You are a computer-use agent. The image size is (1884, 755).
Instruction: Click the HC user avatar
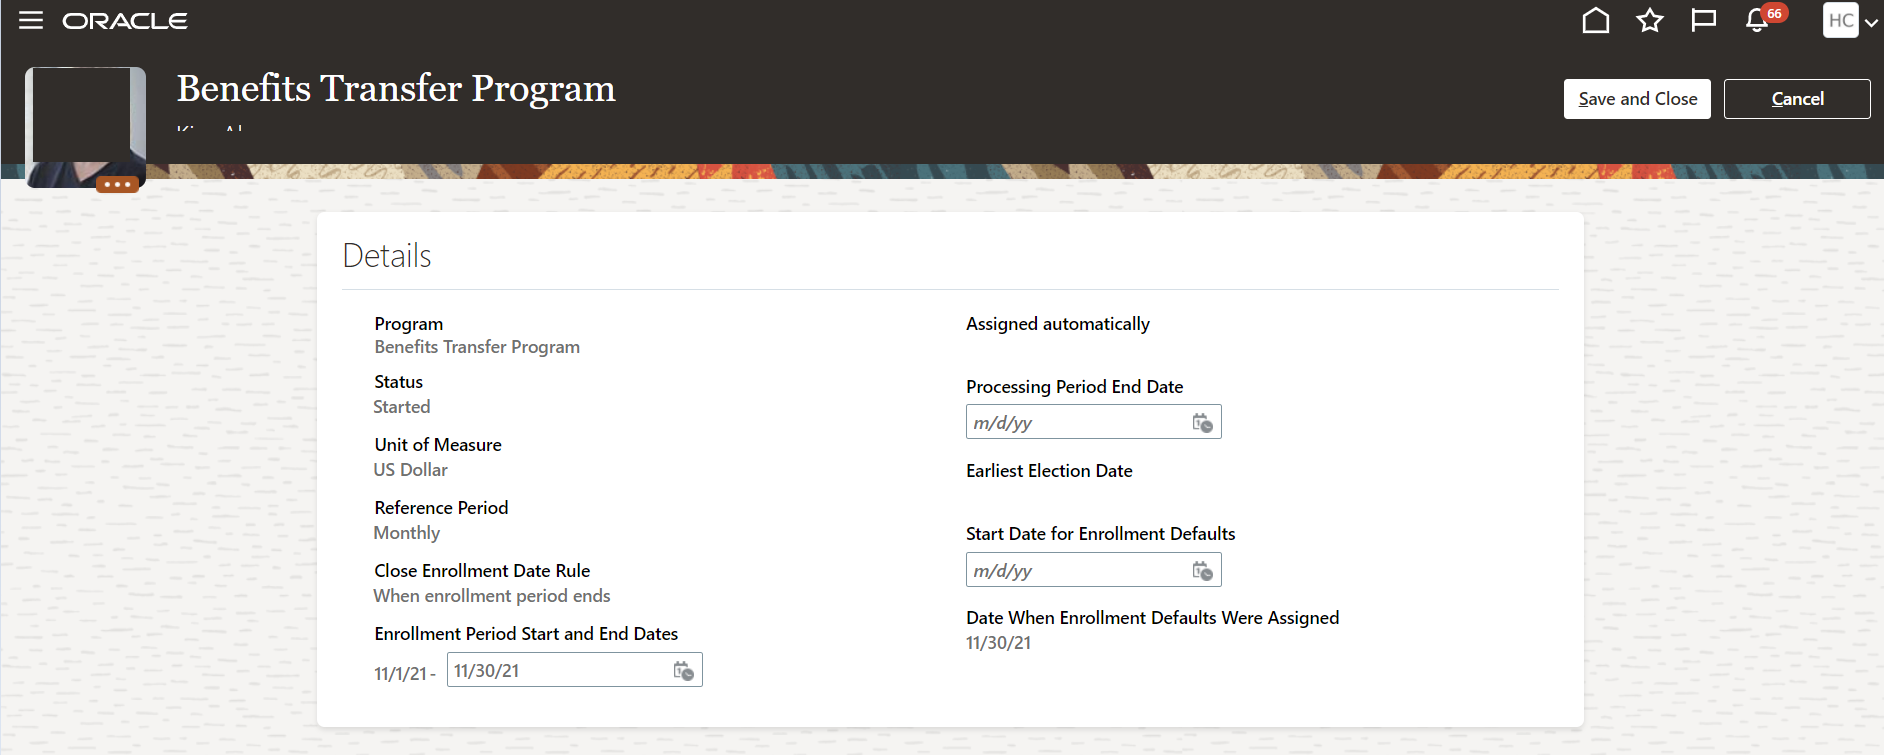pos(1840,21)
